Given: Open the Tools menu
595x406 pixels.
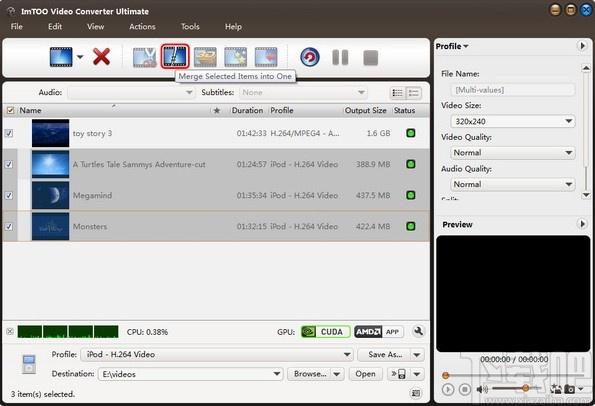Looking at the screenshot, I should [190, 27].
